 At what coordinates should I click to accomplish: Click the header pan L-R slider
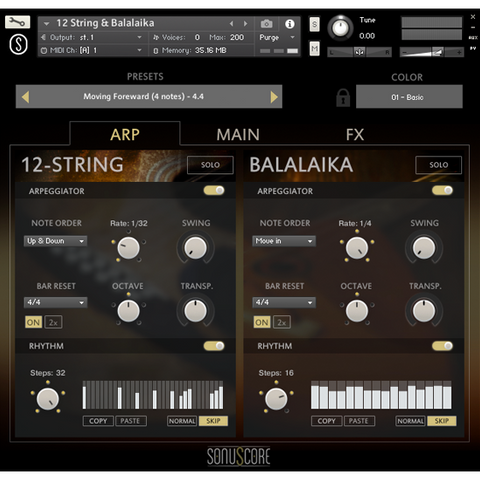point(359,52)
